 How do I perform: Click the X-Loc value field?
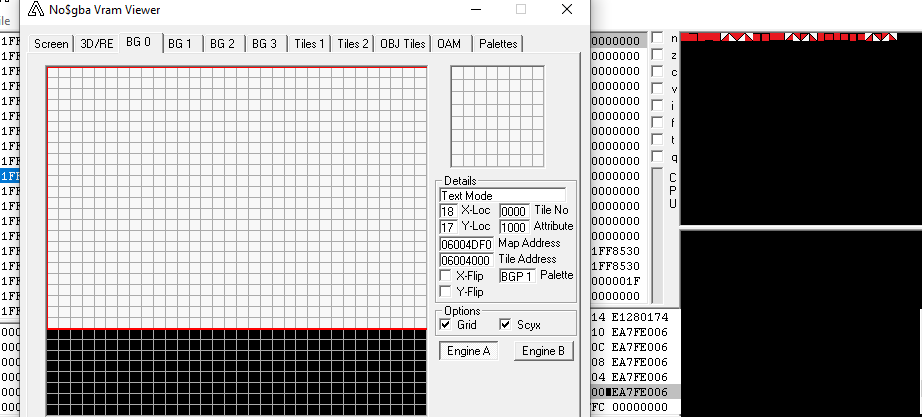click(448, 211)
